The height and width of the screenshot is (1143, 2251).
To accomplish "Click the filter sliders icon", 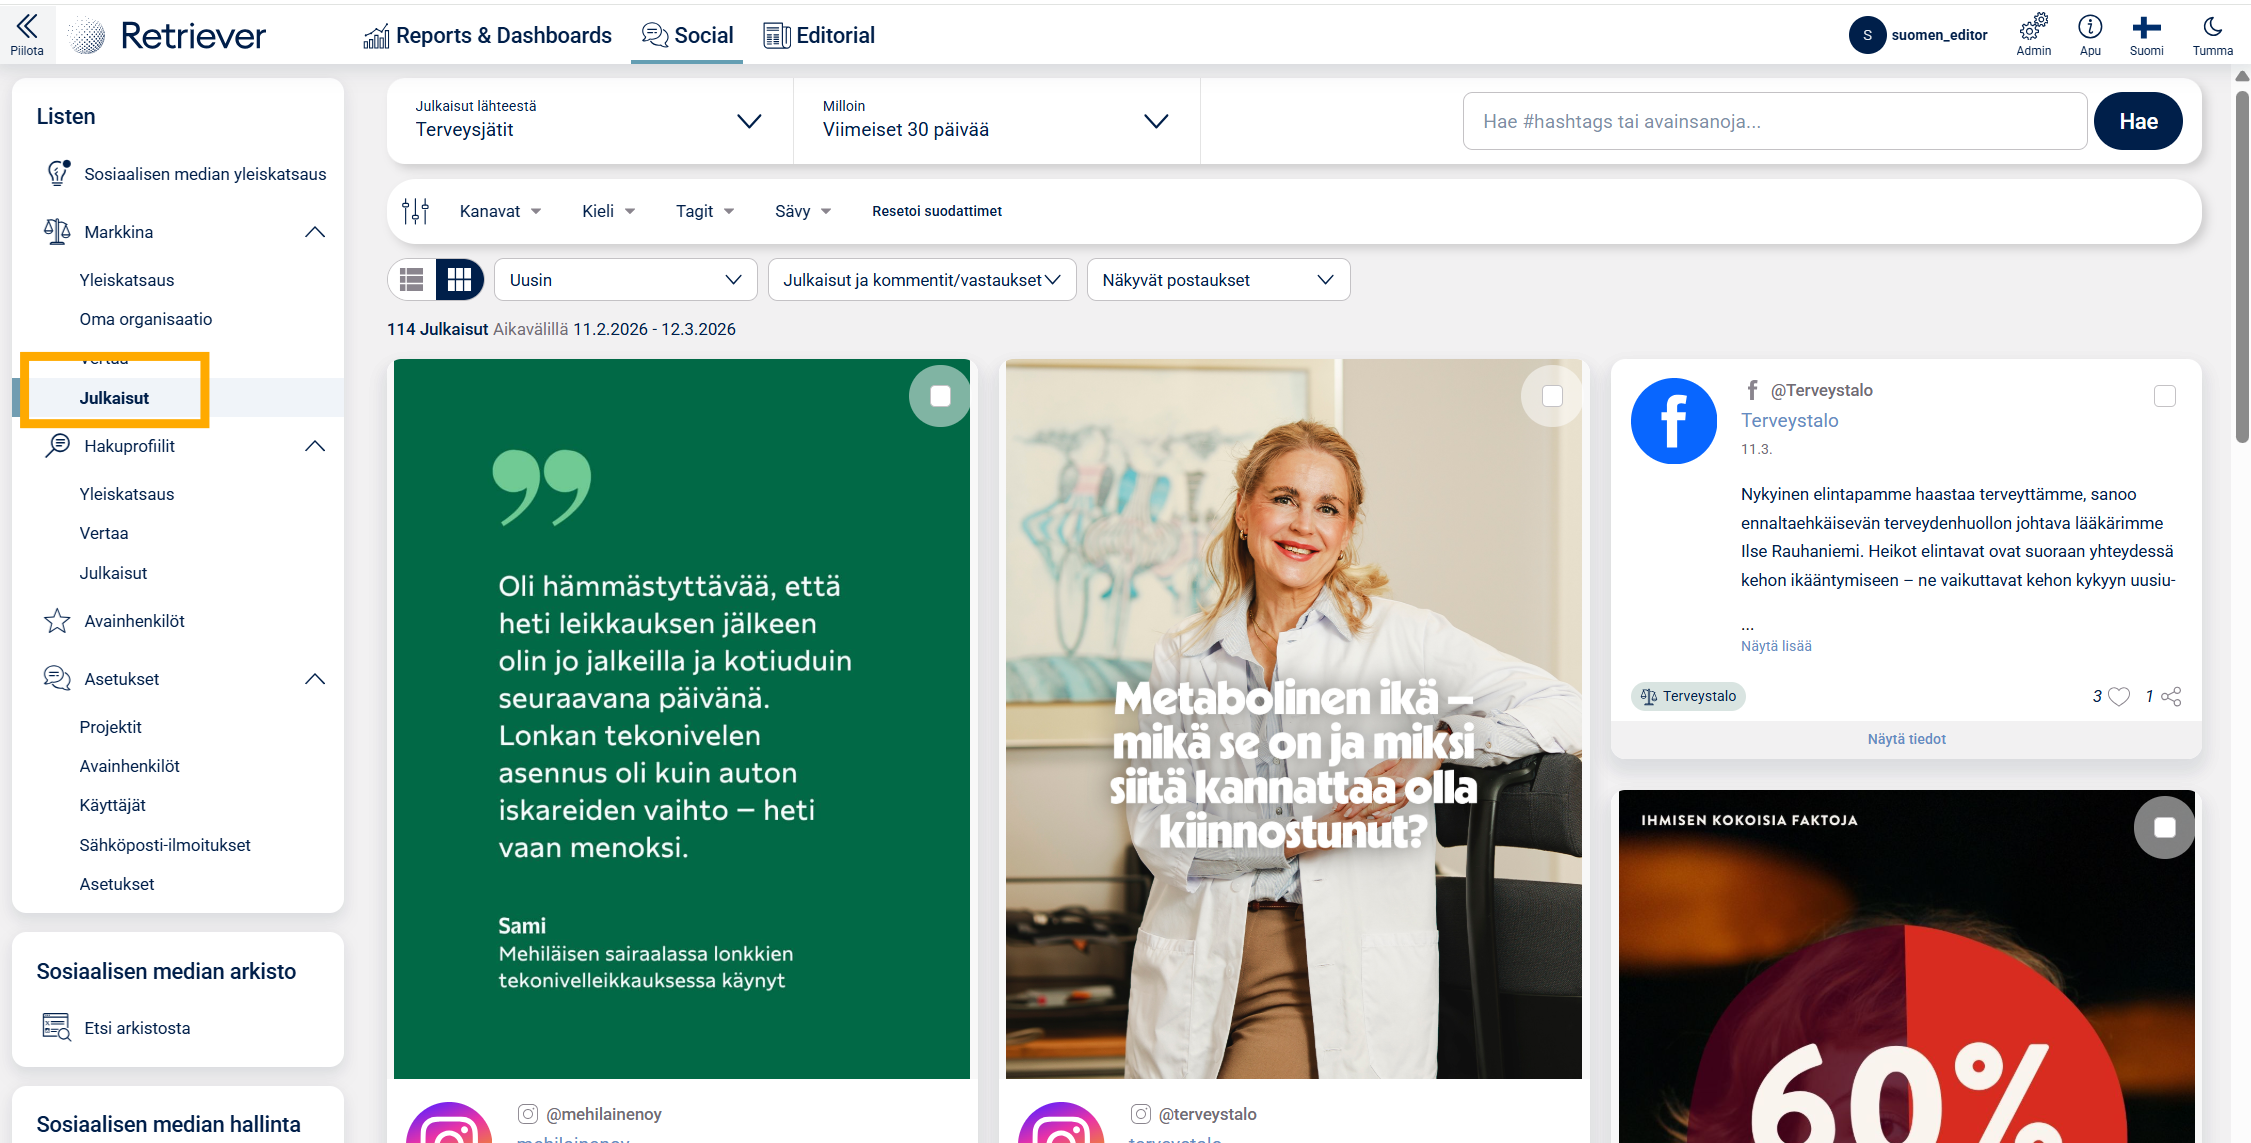I will (x=415, y=211).
